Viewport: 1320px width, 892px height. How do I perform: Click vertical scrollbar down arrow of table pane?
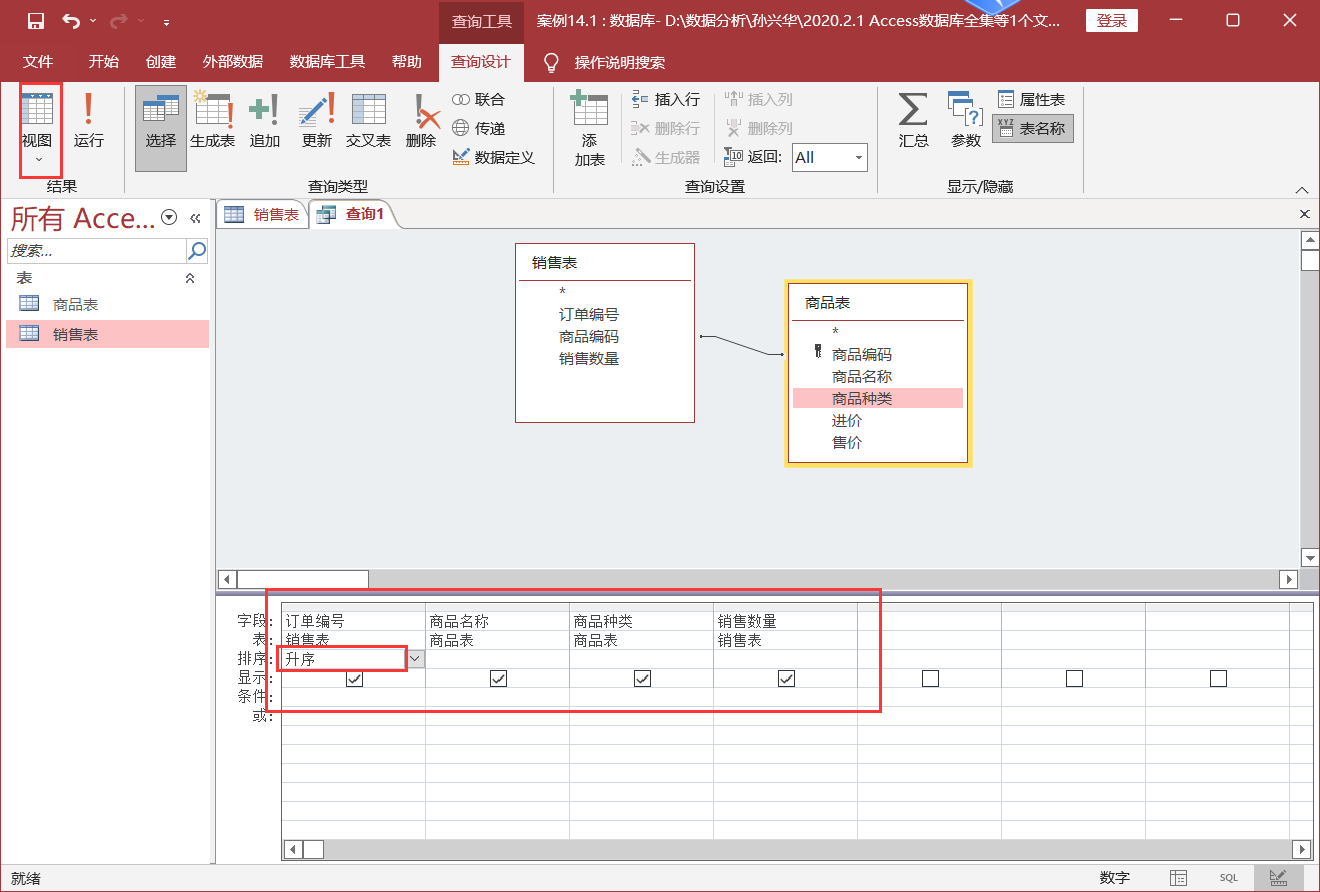tap(1310, 557)
